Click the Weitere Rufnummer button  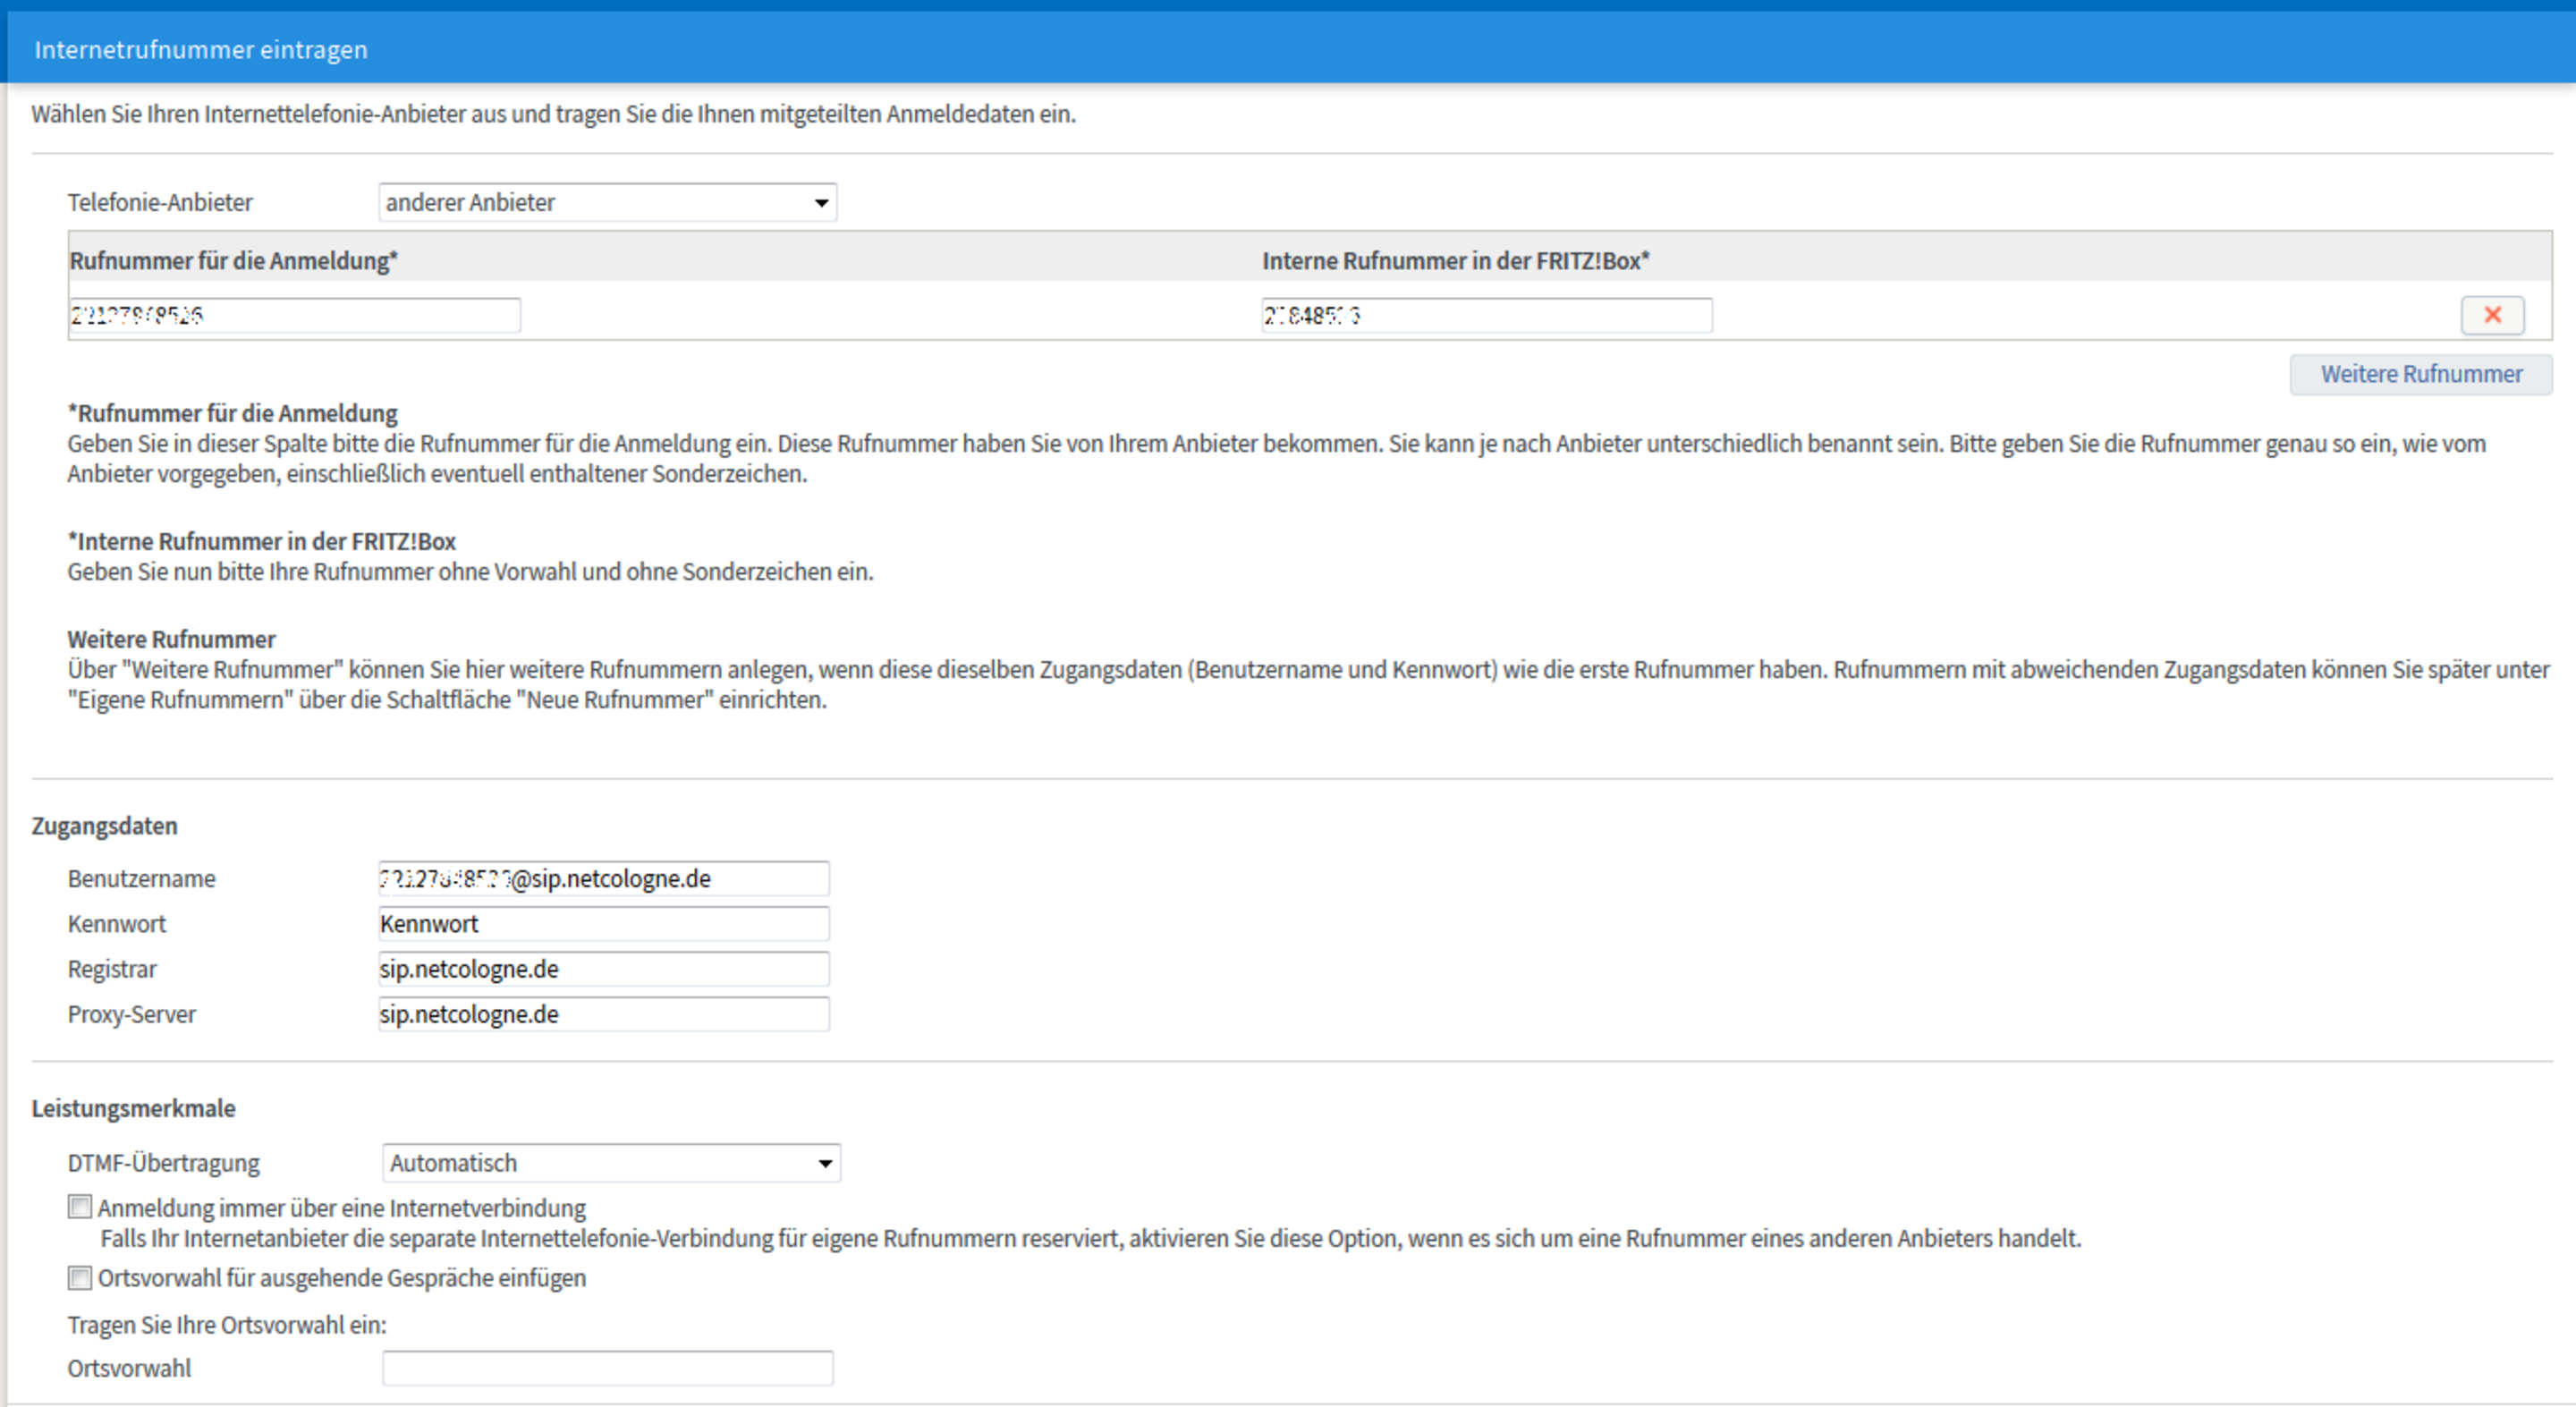click(x=2421, y=374)
